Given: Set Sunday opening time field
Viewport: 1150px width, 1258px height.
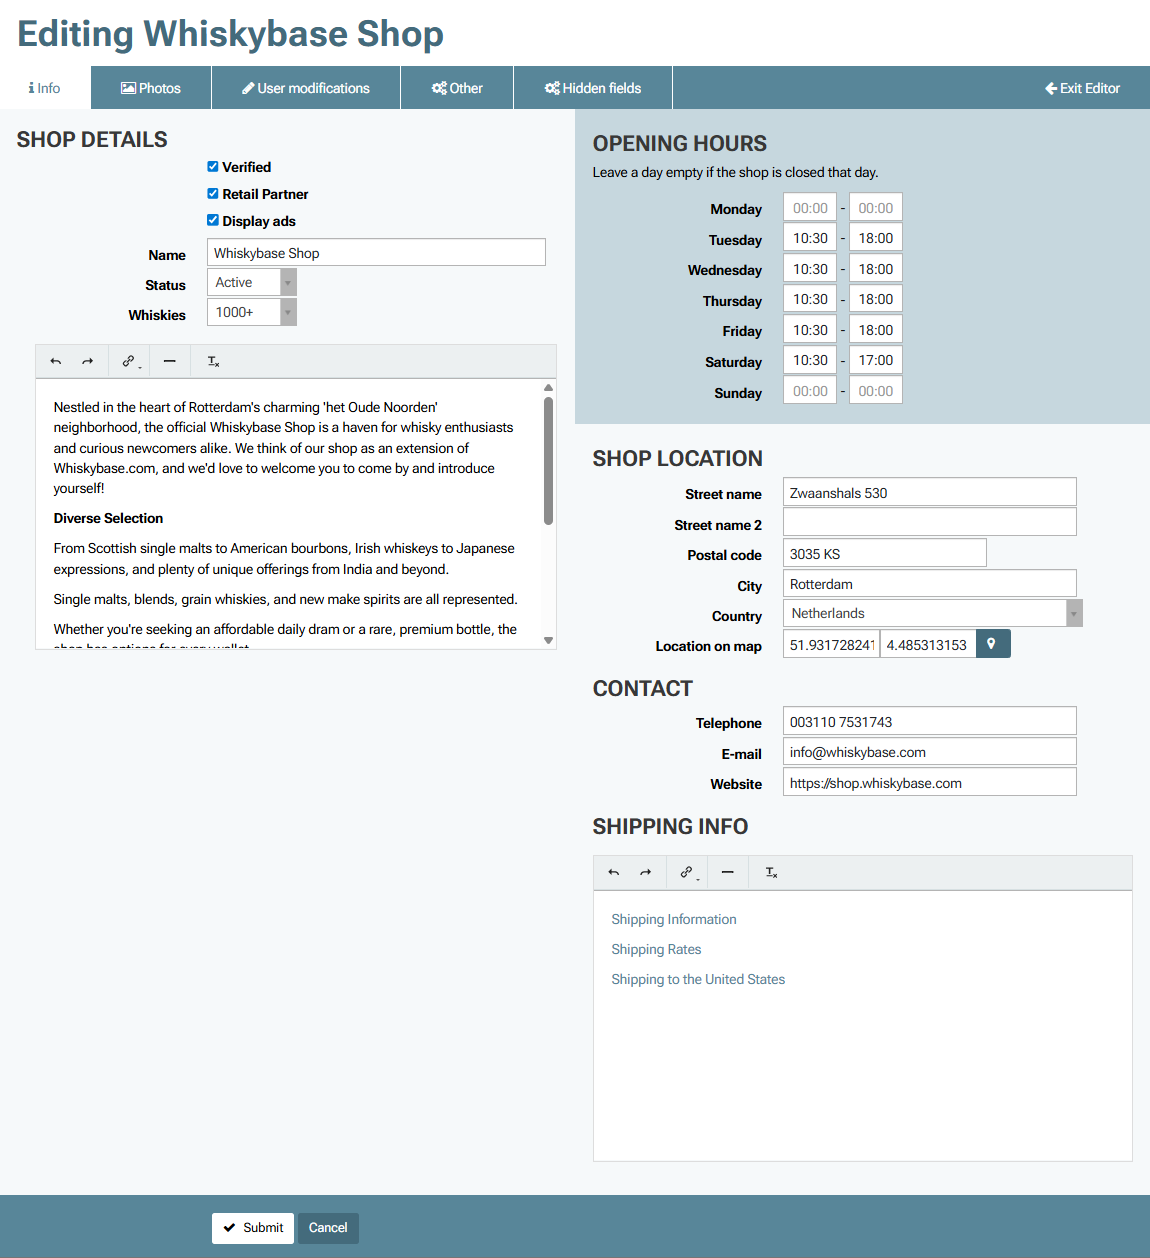Looking at the screenshot, I should [x=810, y=390].
